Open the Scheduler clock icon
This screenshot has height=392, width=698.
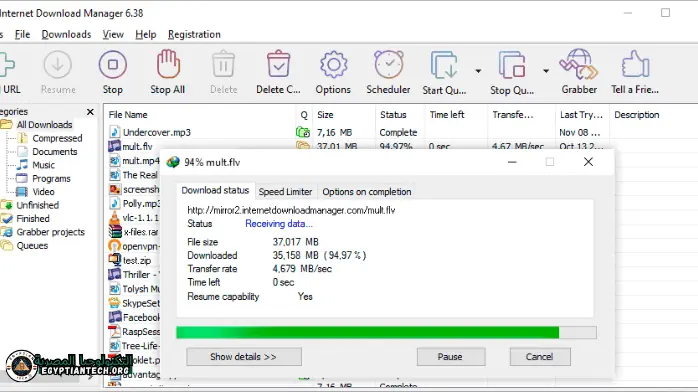pyautogui.click(x=388, y=65)
